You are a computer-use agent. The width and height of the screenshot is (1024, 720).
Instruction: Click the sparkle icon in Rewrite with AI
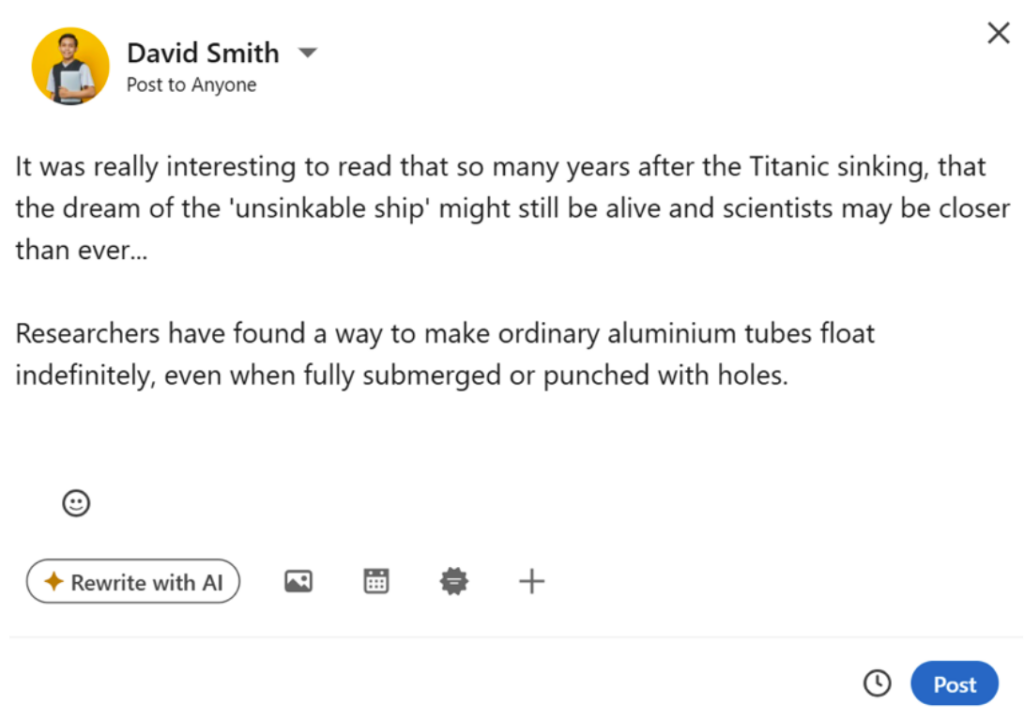click(54, 582)
